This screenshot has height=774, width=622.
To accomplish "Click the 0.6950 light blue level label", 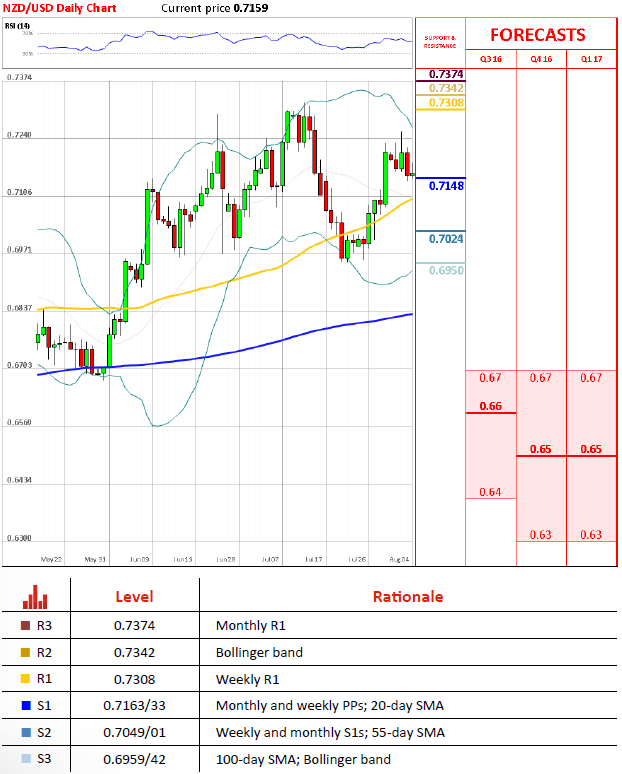I will (445, 270).
